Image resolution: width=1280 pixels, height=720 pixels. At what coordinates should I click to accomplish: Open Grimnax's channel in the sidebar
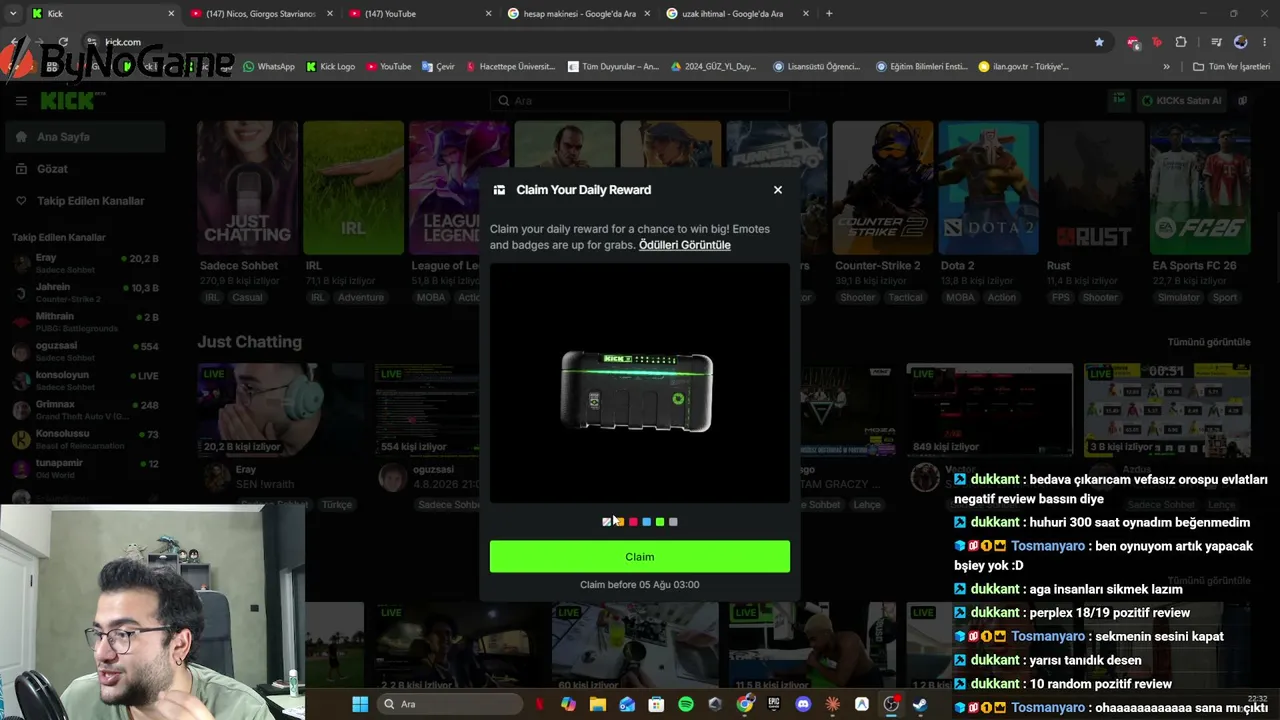click(x=85, y=410)
